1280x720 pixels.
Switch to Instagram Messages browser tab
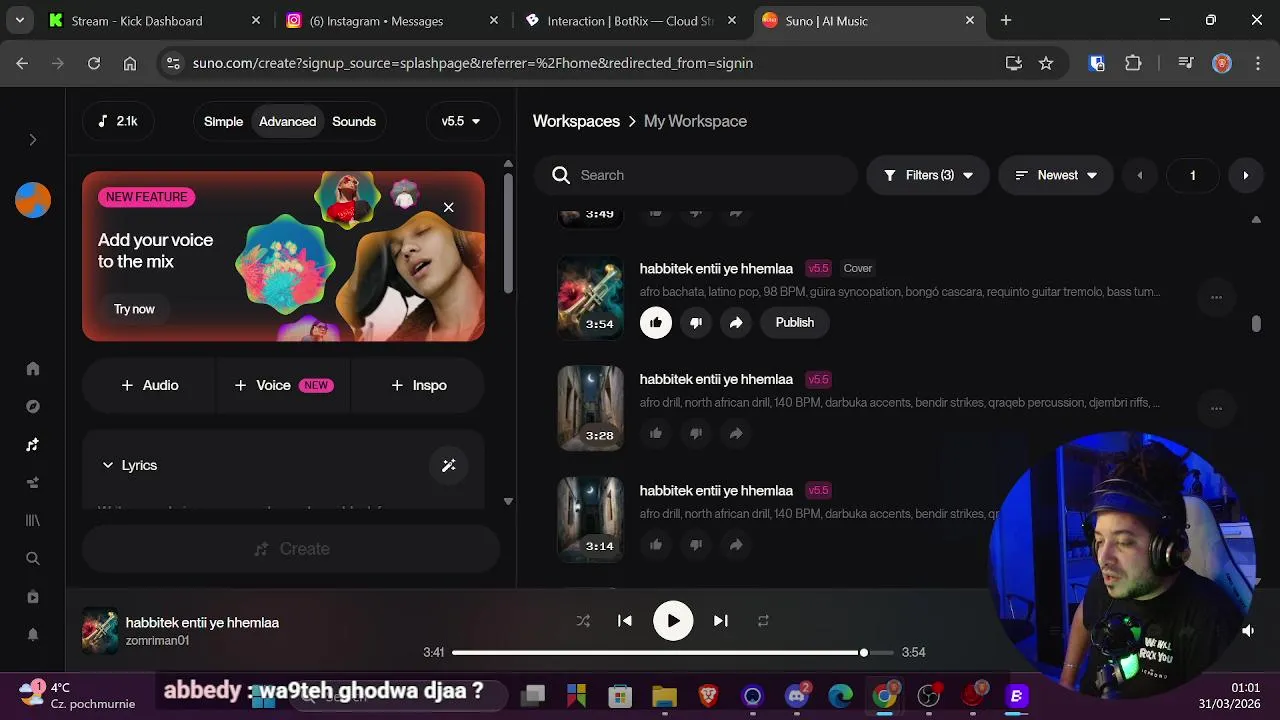[392, 21]
